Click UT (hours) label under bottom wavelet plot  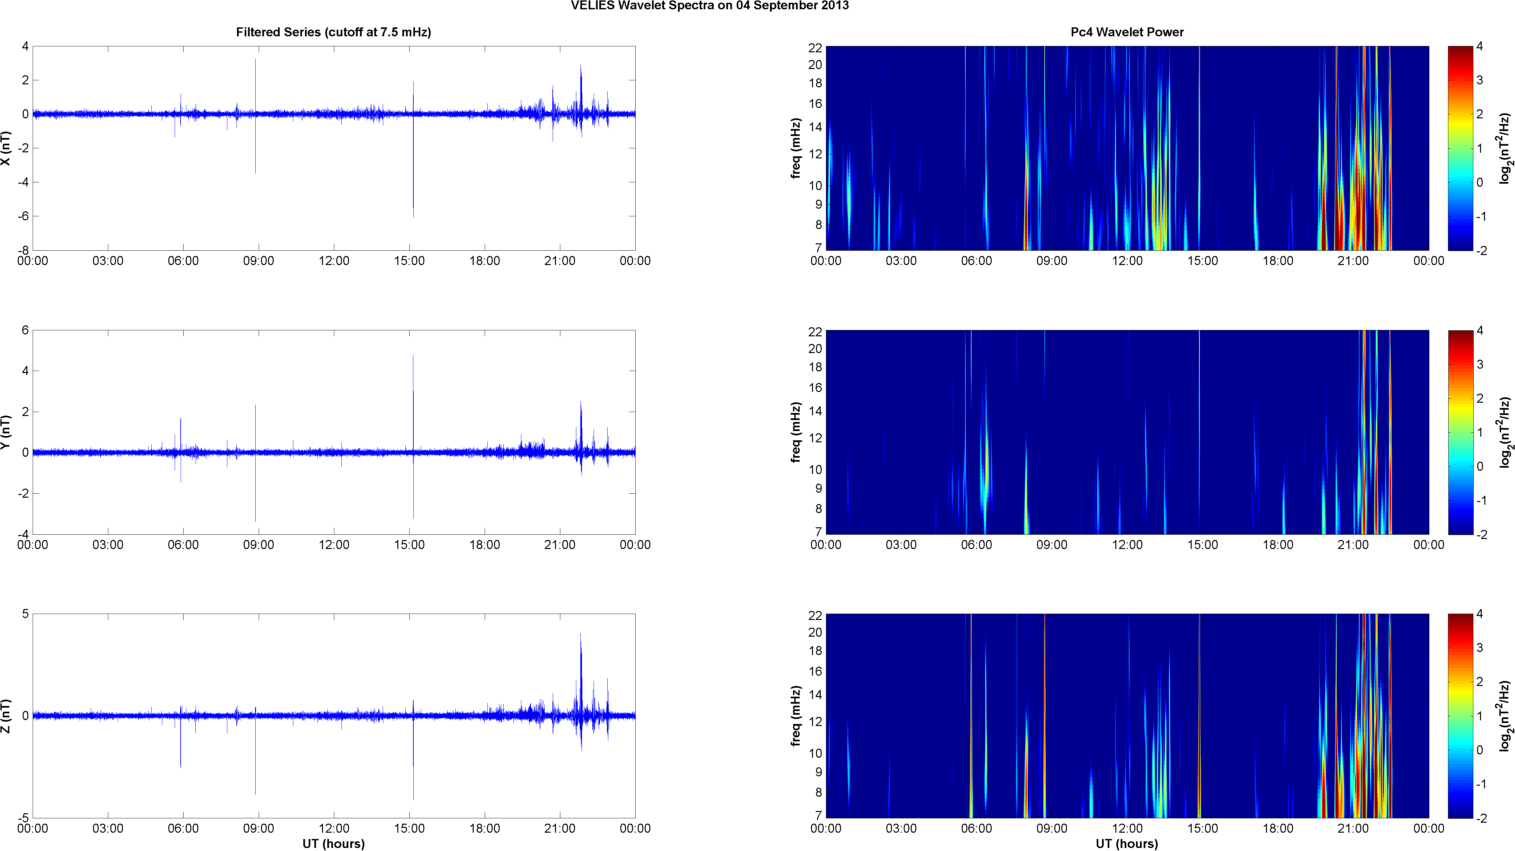coord(1127,844)
